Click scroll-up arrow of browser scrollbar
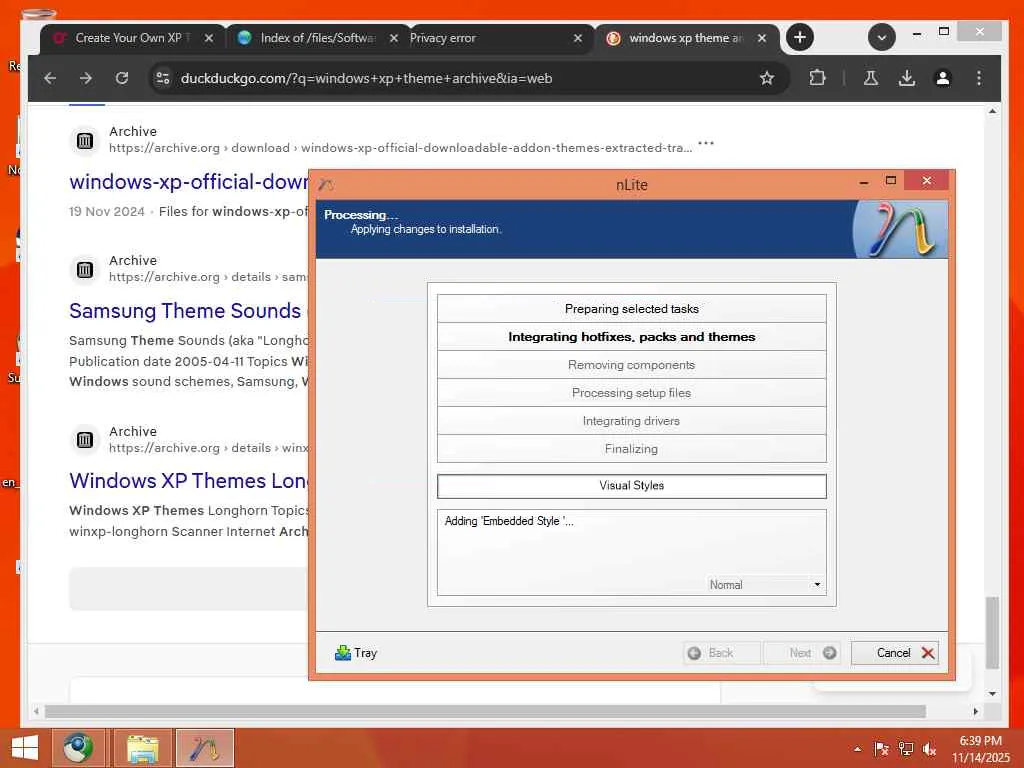The width and height of the screenshot is (1024, 768). coord(992,112)
